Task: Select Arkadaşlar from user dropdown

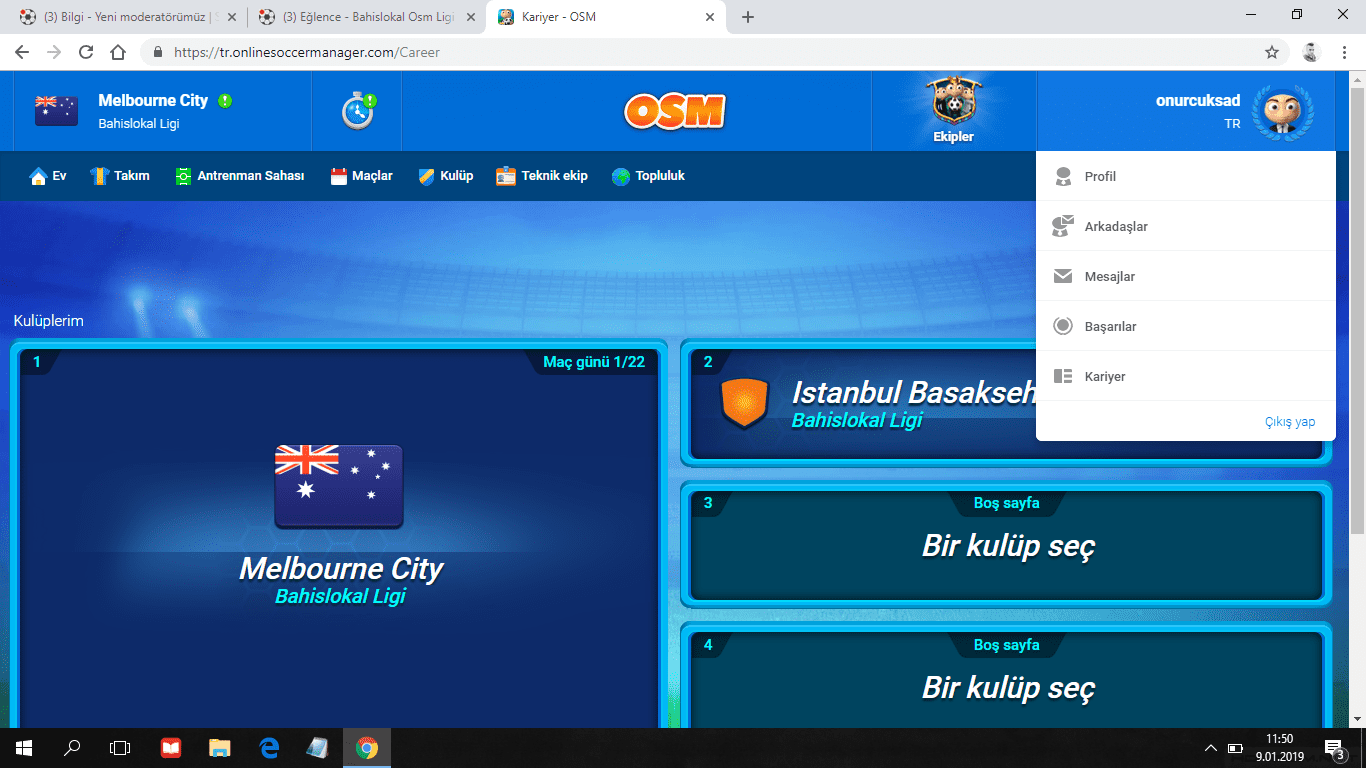Action: click(1186, 226)
